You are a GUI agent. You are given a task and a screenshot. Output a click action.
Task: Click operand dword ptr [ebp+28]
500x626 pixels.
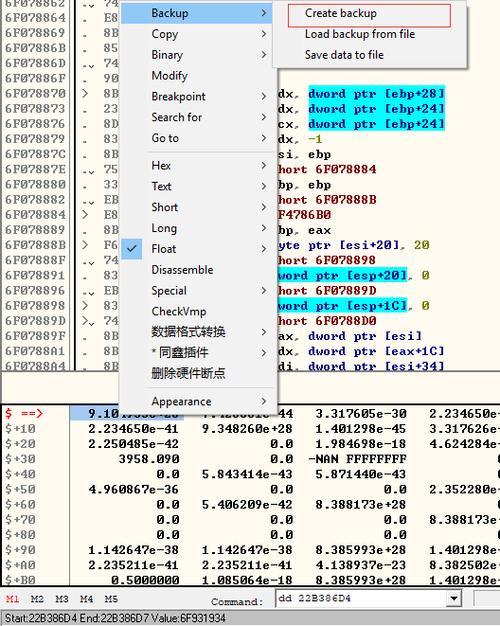[376, 93]
